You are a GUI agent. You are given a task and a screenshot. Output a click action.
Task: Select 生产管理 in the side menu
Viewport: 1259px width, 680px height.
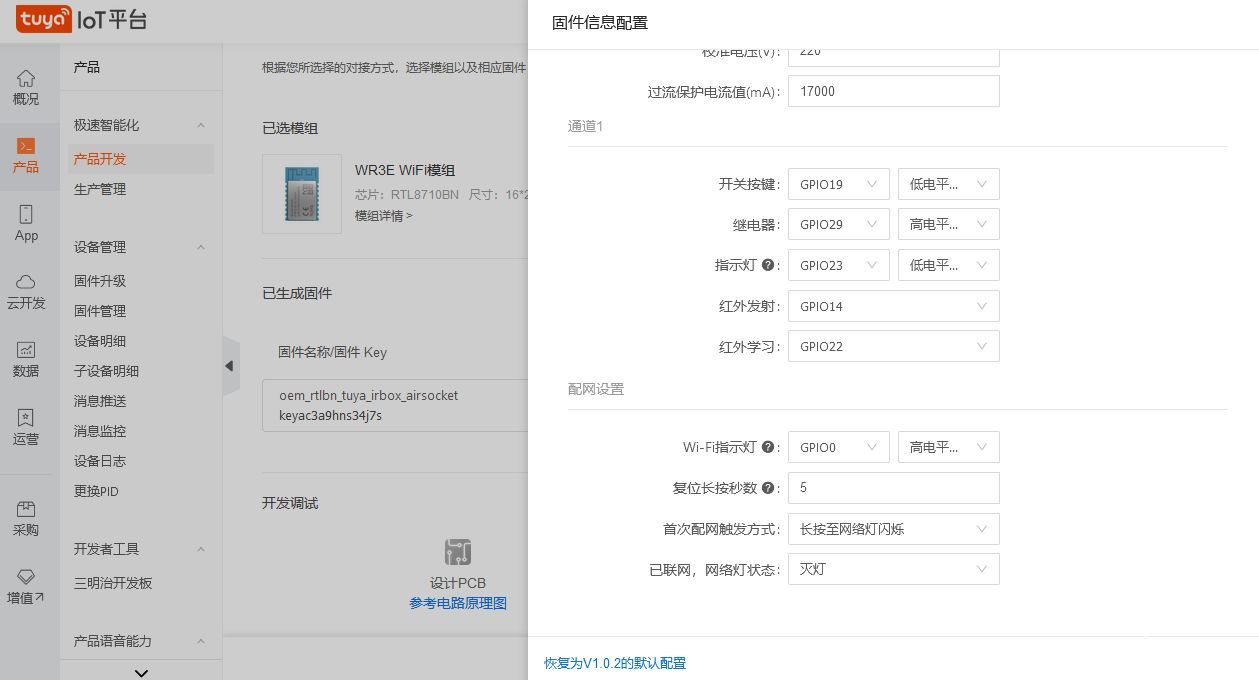(x=100, y=189)
